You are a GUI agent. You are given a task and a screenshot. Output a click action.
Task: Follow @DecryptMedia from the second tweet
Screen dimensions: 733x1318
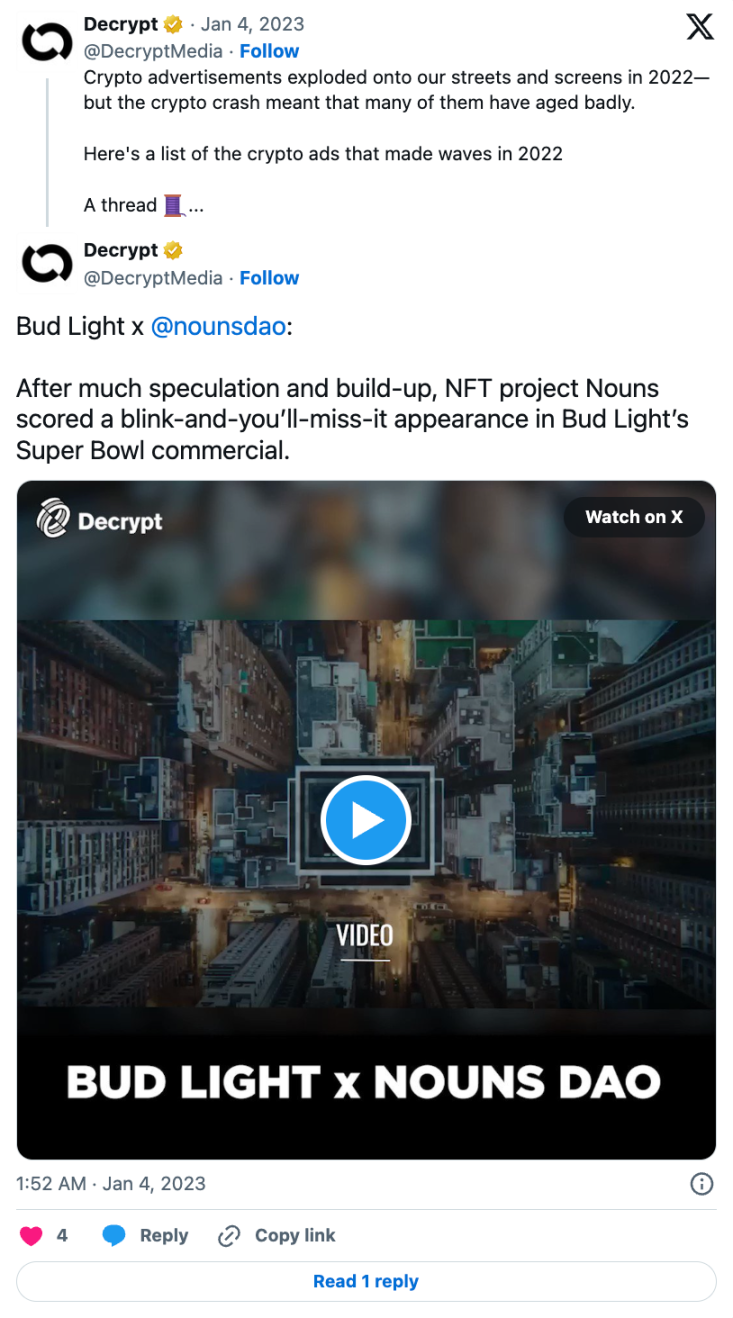click(269, 278)
